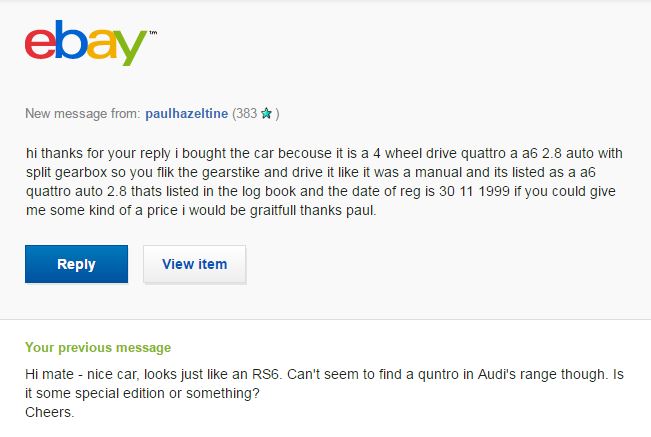Open sender profile paulhazeltine

pyautogui.click(x=186, y=114)
